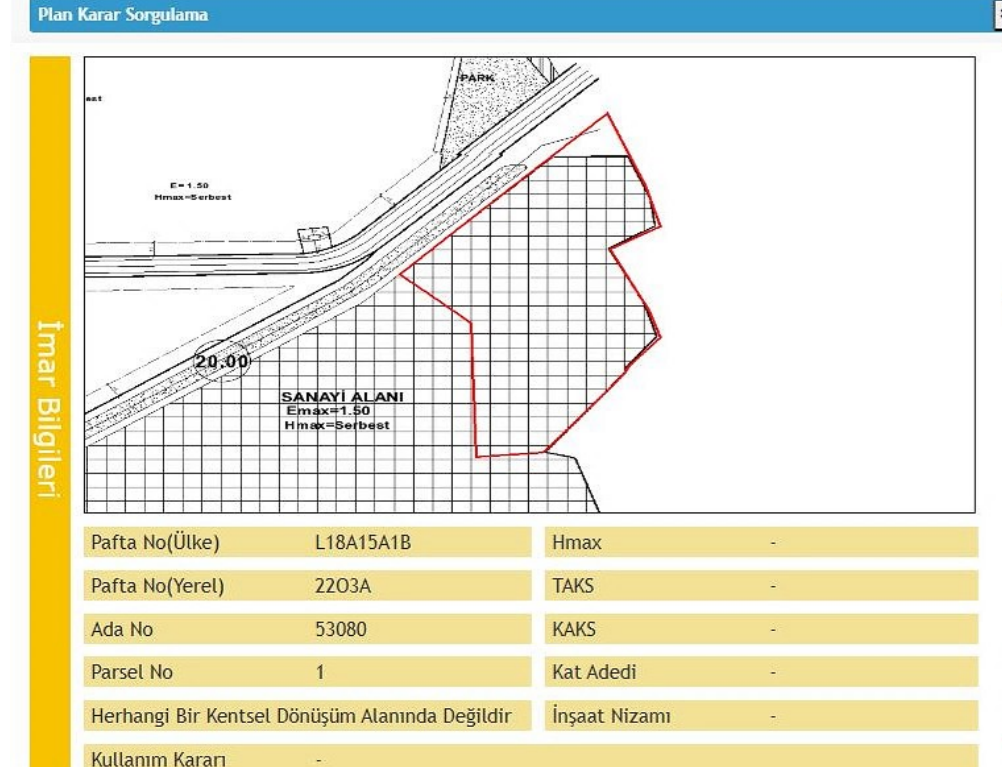Image resolution: width=1002 pixels, height=767 pixels.
Task: Click the Hmax field row
Action: tap(761, 543)
